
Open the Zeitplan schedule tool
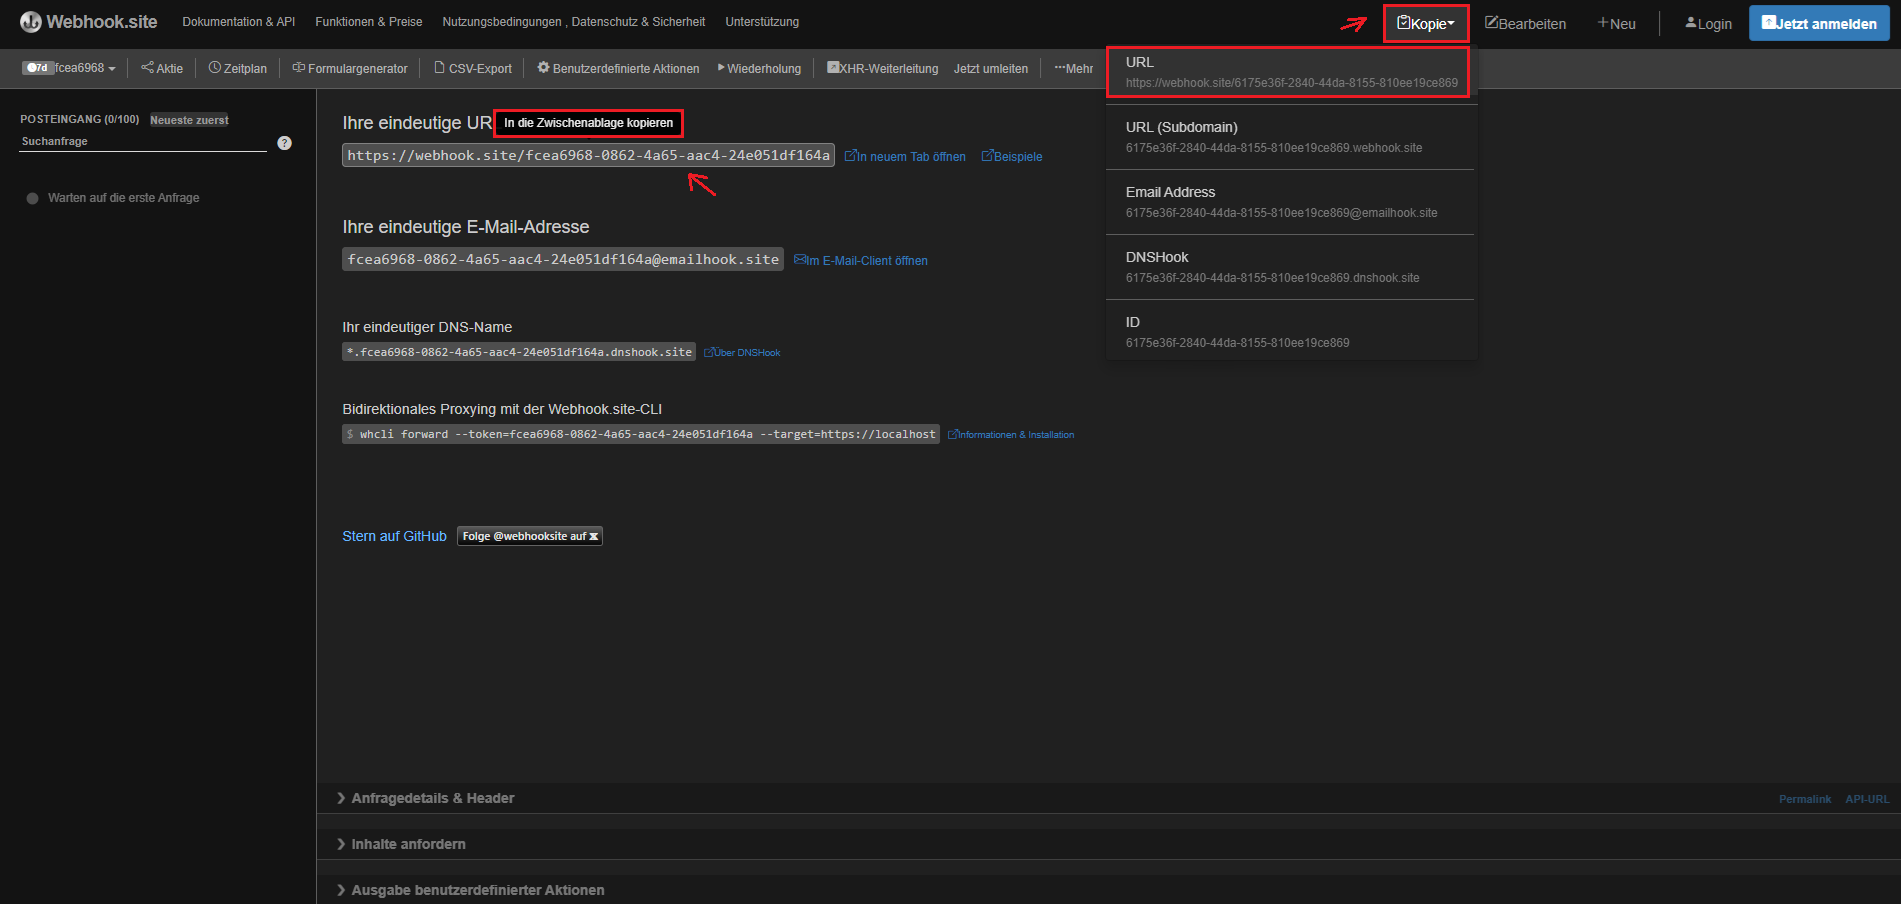tap(238, 69)
